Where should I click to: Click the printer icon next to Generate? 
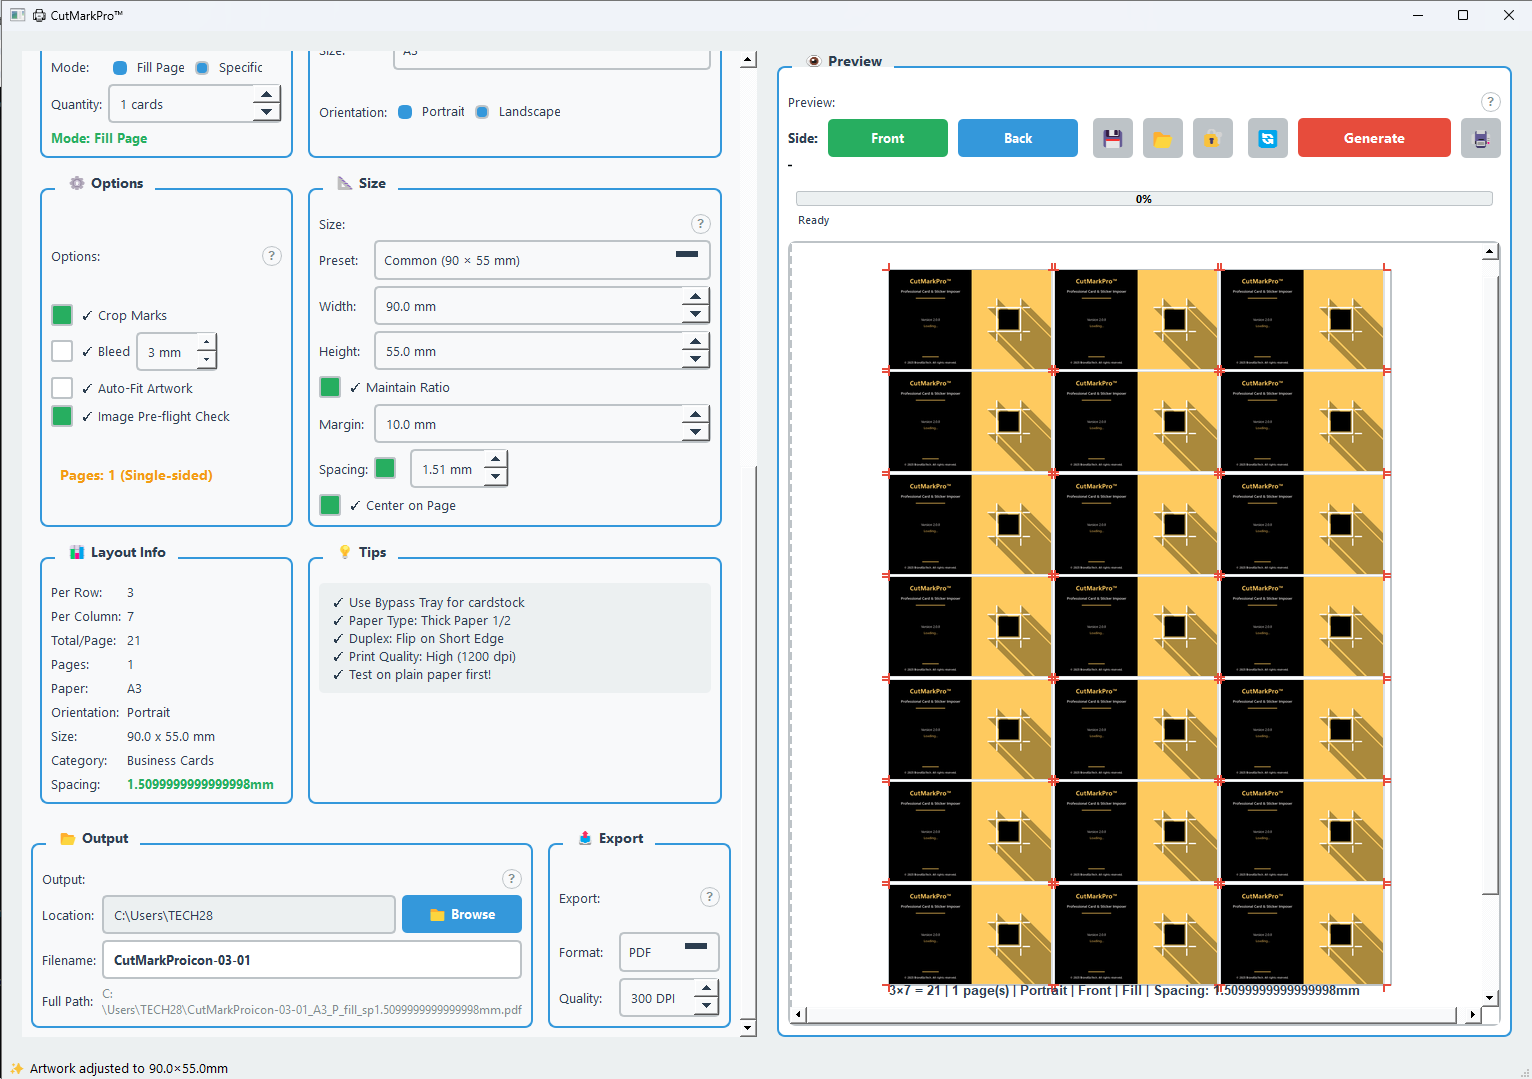1480,139
